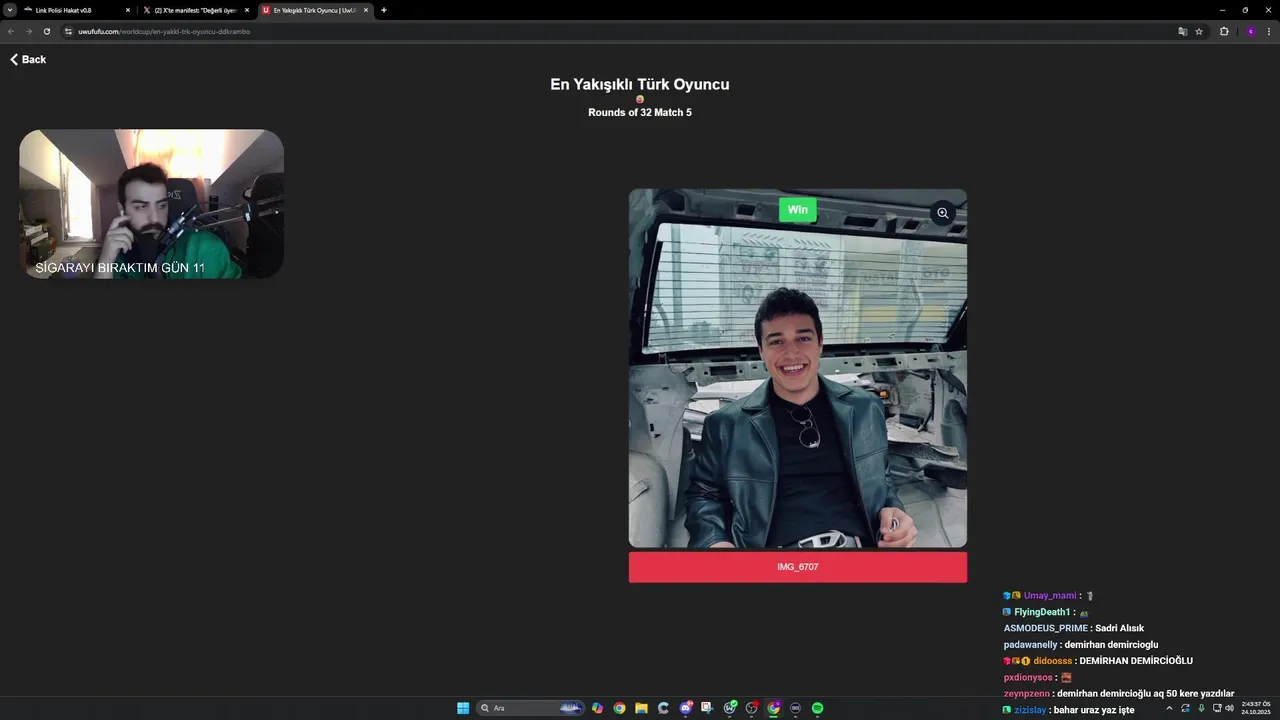The width and height of the screenshot is (1280, 720).
Task: Open Copilot from the taskbar
Action: point(597,708)
